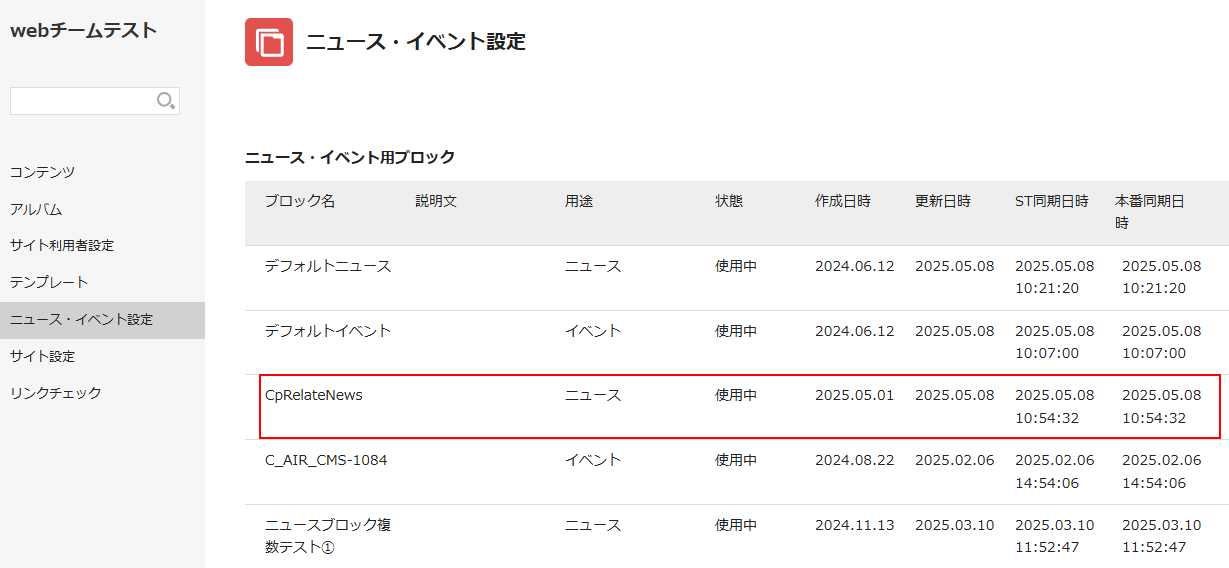
Task: Open the デフォルトニュース block
Action: click(327, 266)
